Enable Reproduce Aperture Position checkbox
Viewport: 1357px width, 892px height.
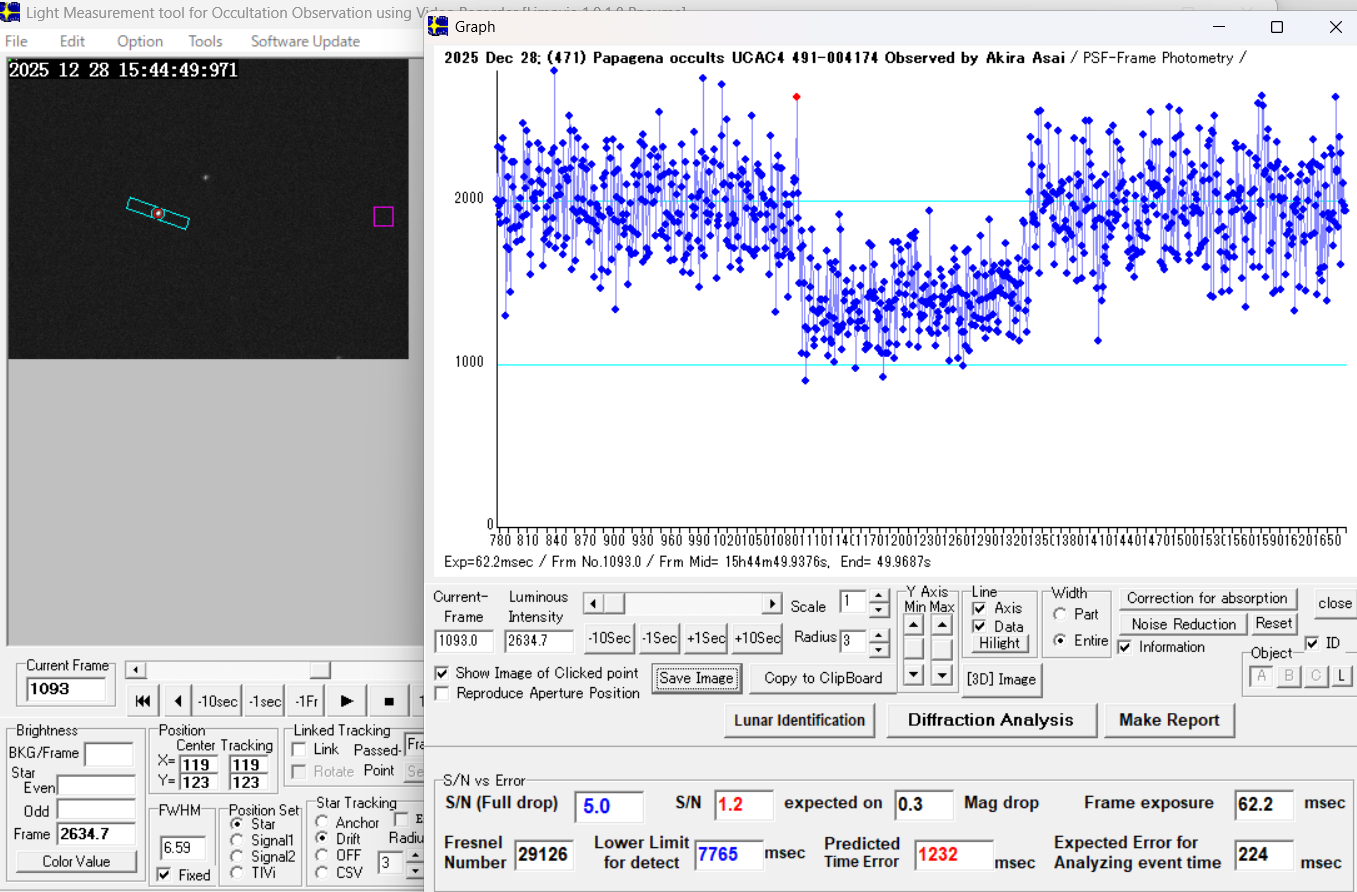443,693
